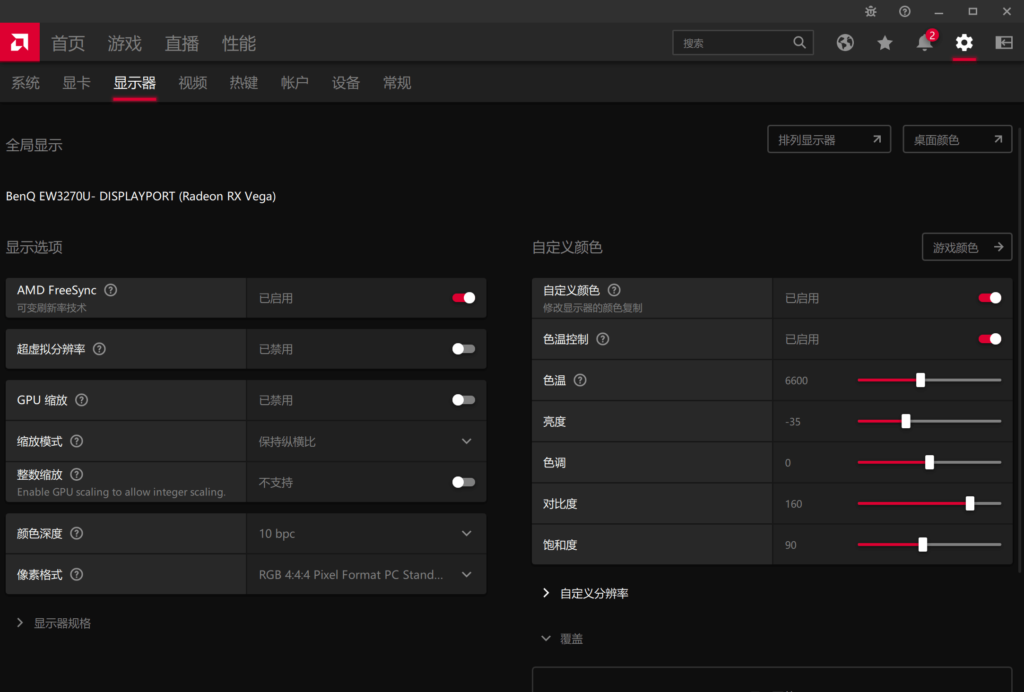This screenshot has height=692, width=1024.
Task: Show help for GPU 缩放
Action: [x=82, y=400]
